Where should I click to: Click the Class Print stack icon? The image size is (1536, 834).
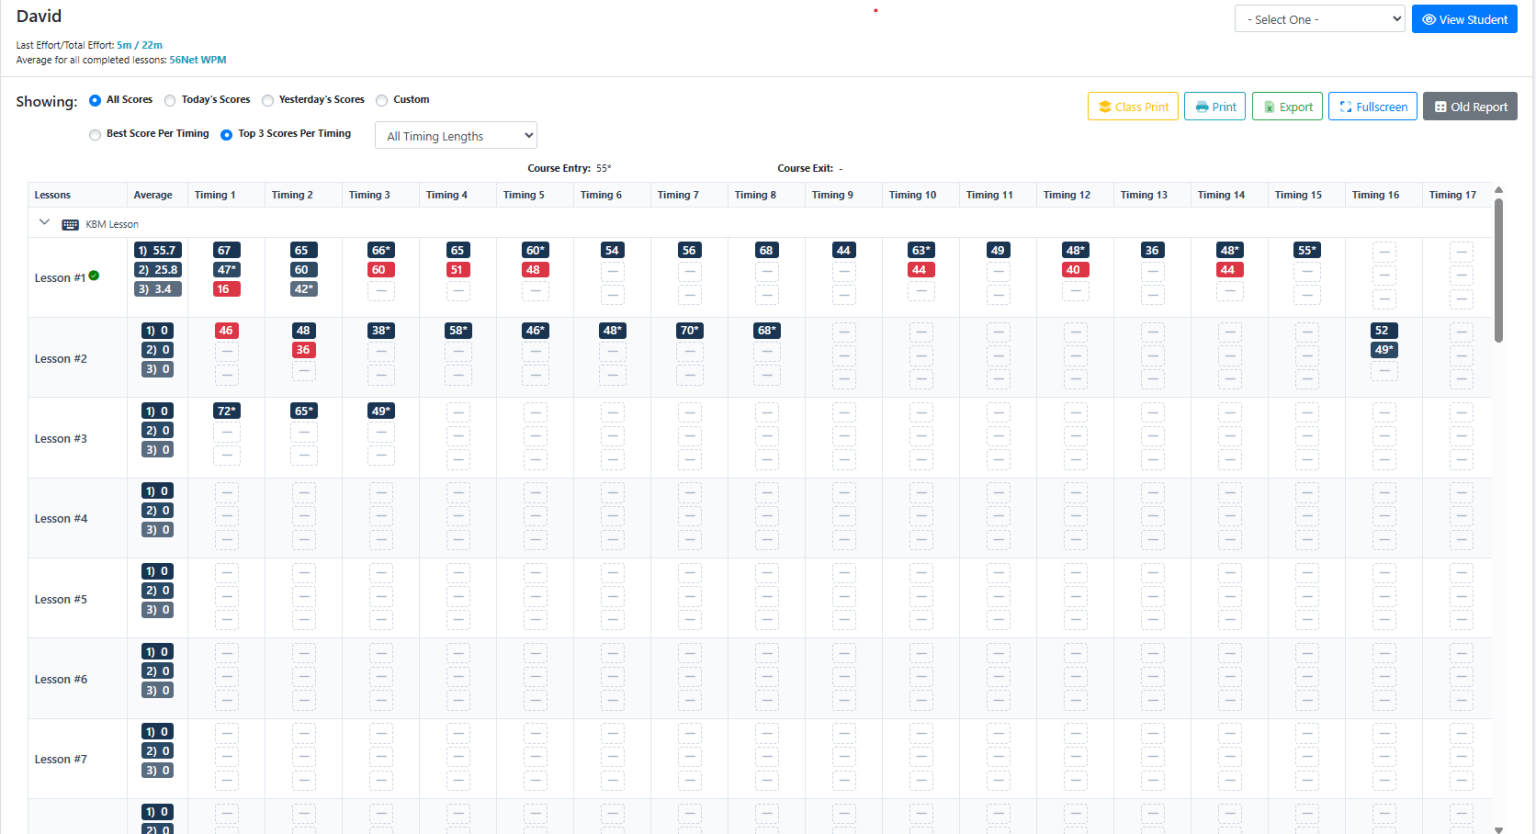1104,107
